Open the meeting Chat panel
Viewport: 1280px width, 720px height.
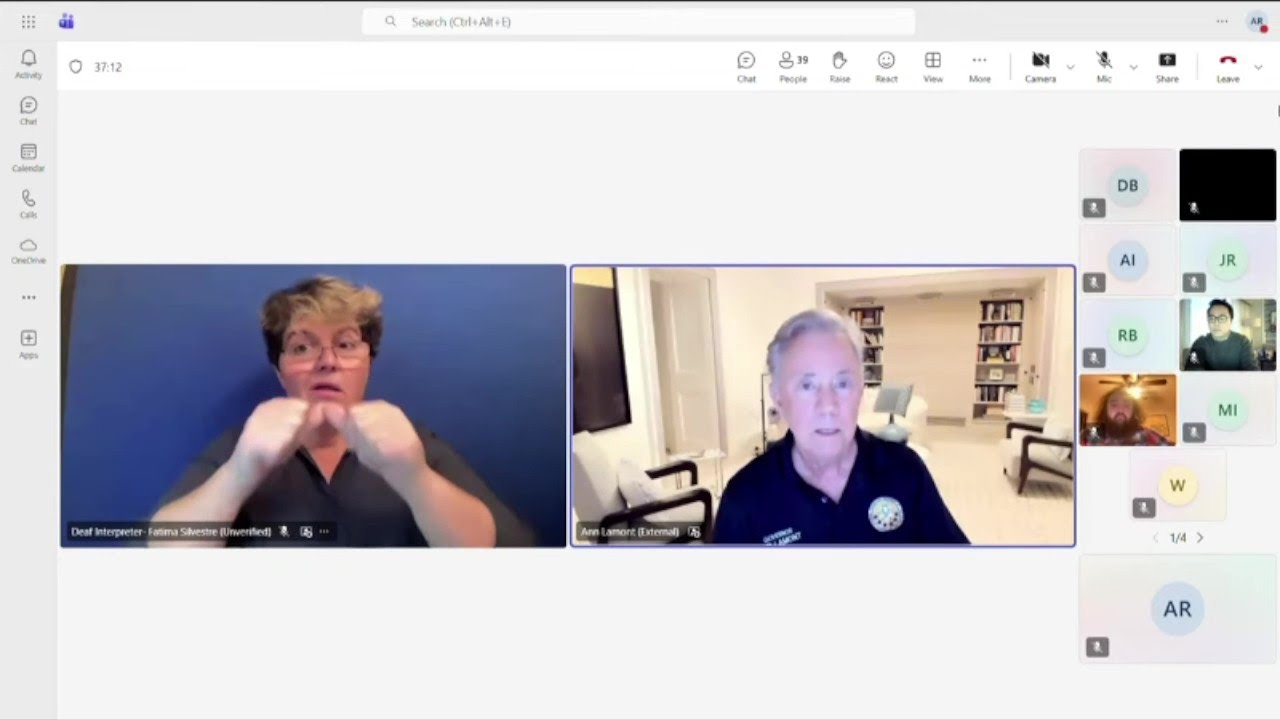tap(746, 67)
